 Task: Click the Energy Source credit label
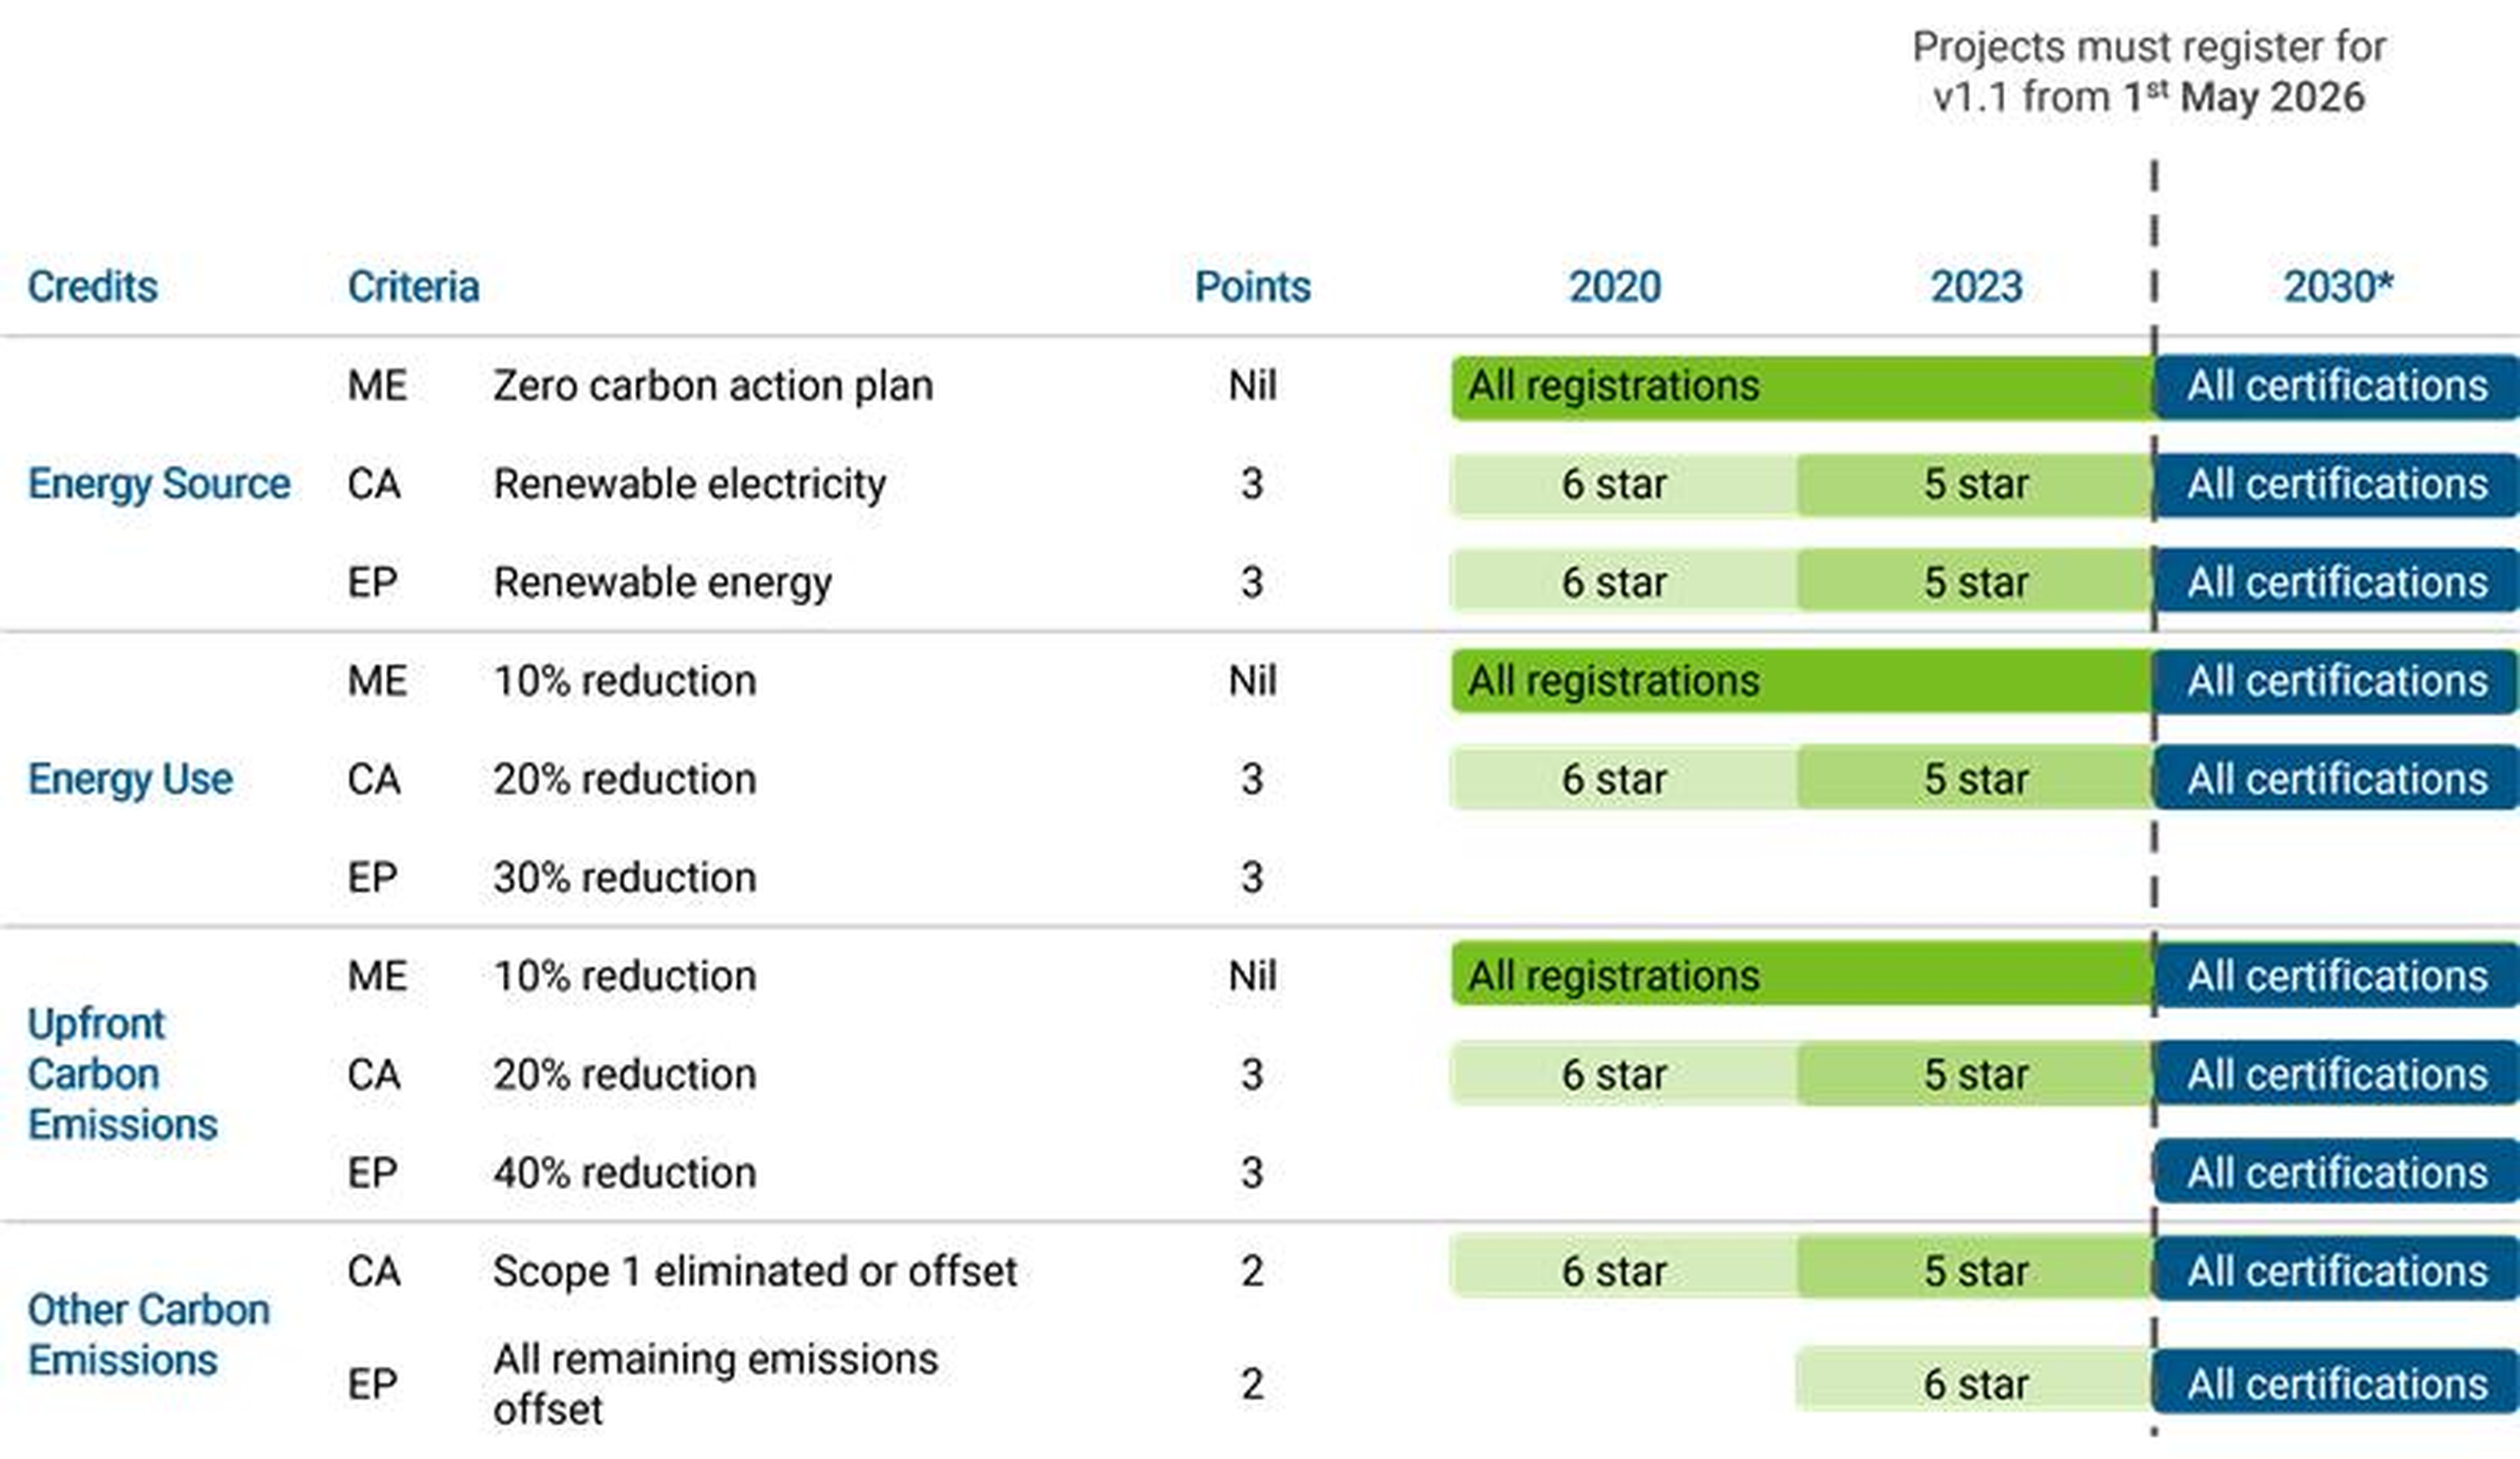click(x=159, y=484)
